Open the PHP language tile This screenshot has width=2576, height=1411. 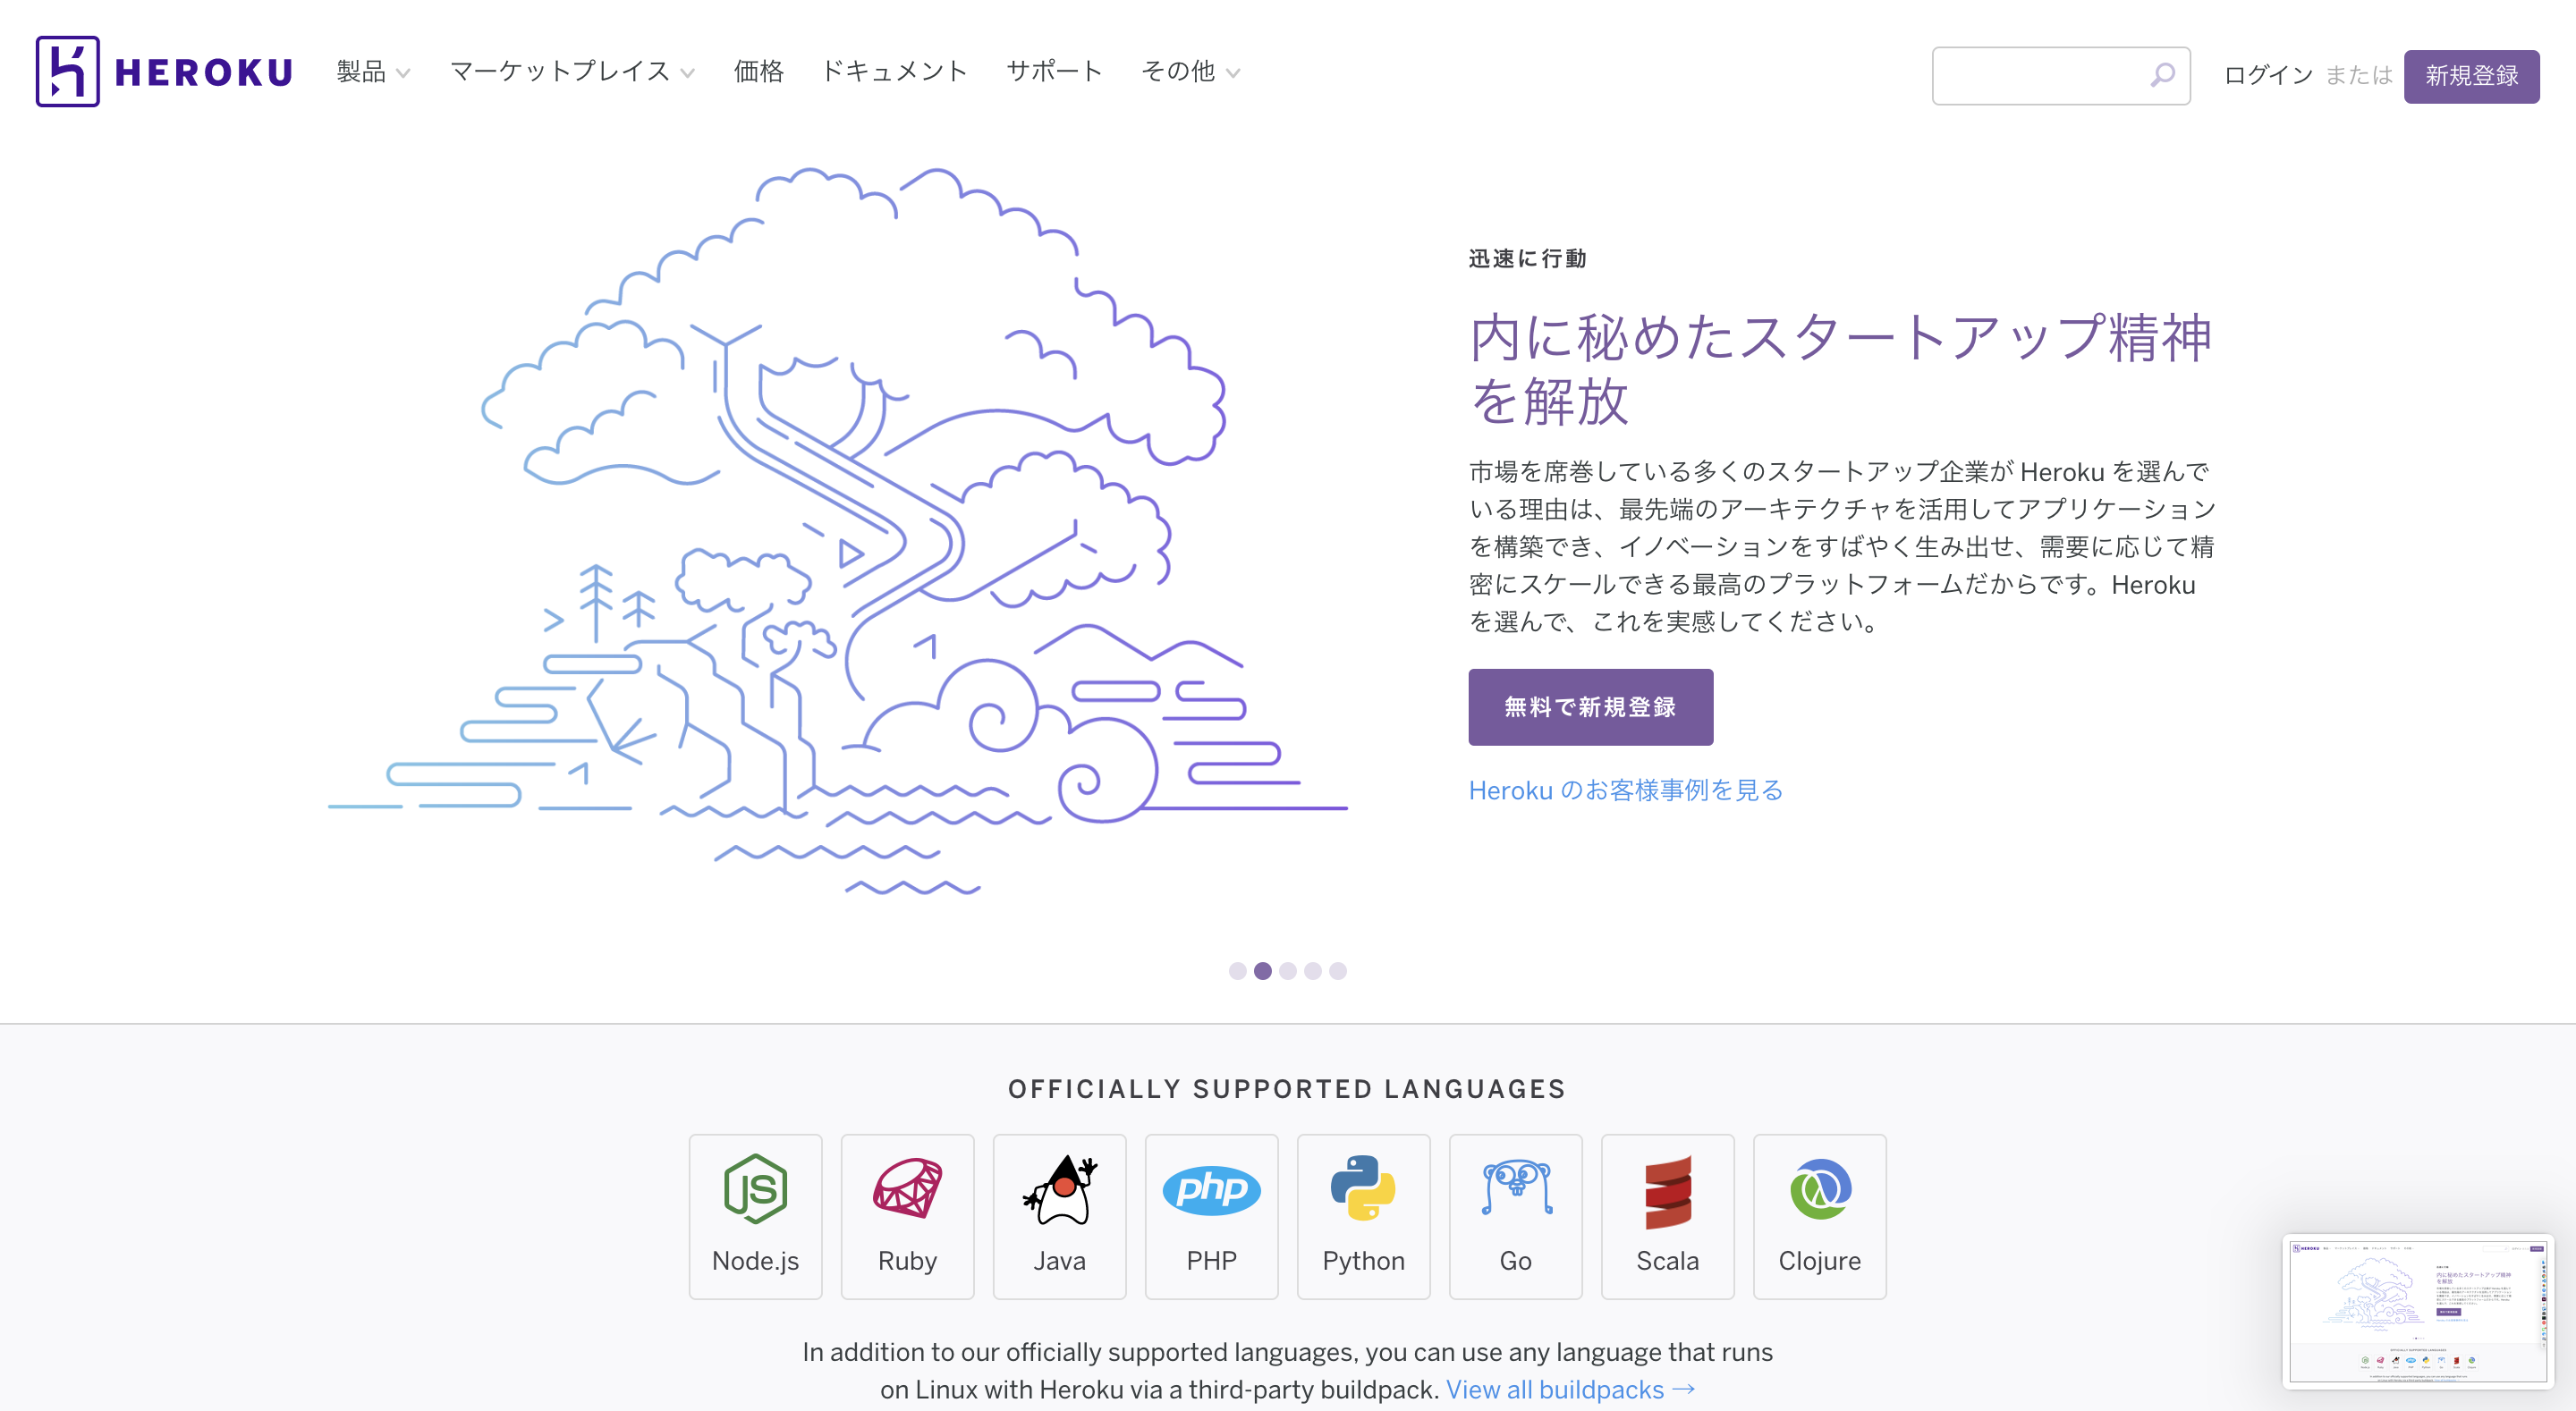point(1211,1216)
